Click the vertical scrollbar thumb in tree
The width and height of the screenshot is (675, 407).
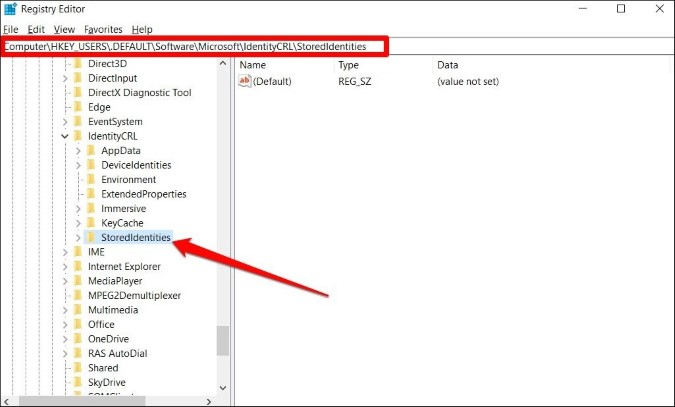223,340
